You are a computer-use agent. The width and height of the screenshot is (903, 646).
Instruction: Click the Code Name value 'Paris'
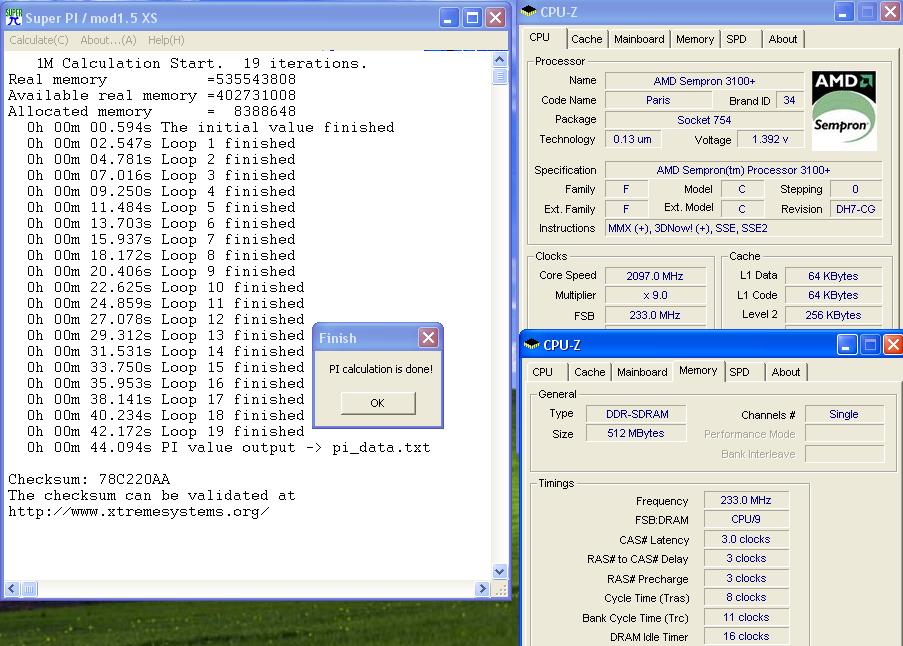(x=658, y=100)
